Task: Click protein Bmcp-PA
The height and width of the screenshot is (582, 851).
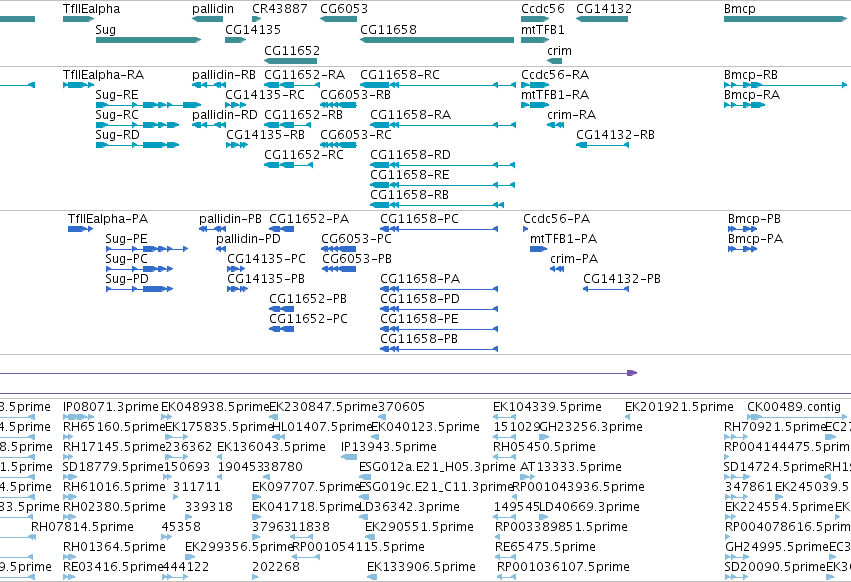Action: 742,249
